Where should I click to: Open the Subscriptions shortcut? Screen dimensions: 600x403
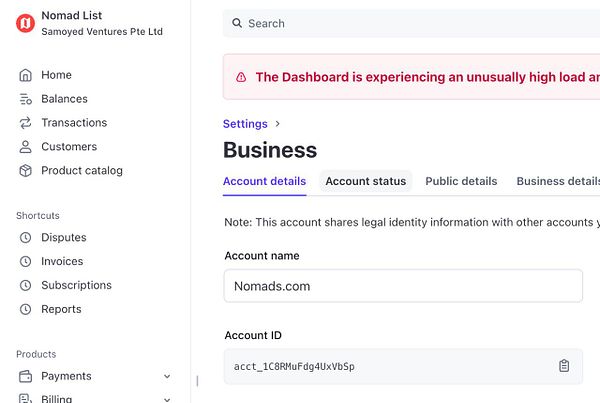point(76,286)
